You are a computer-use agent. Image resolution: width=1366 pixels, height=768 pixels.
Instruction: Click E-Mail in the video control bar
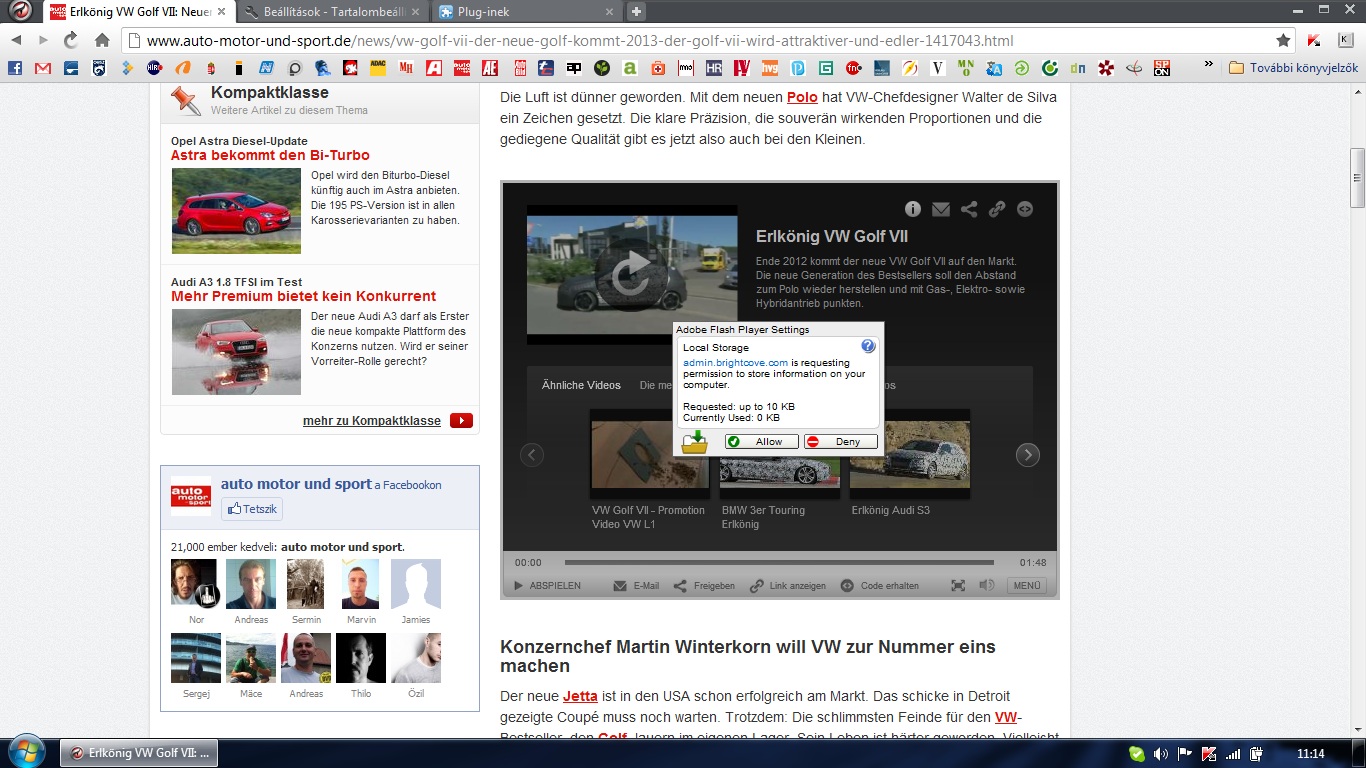(x=636, y=586)
